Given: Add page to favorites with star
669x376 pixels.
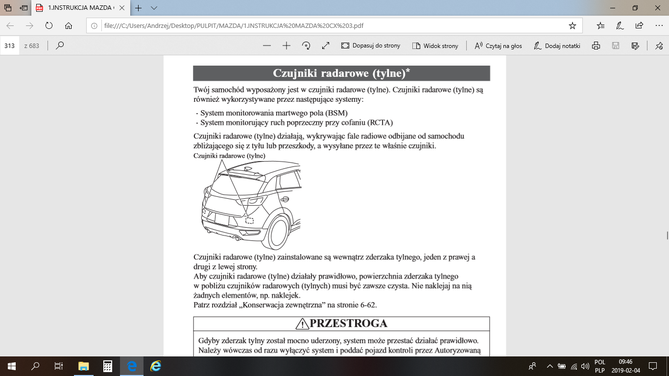Looking at the screenshot, I should [x=572, y=26].
